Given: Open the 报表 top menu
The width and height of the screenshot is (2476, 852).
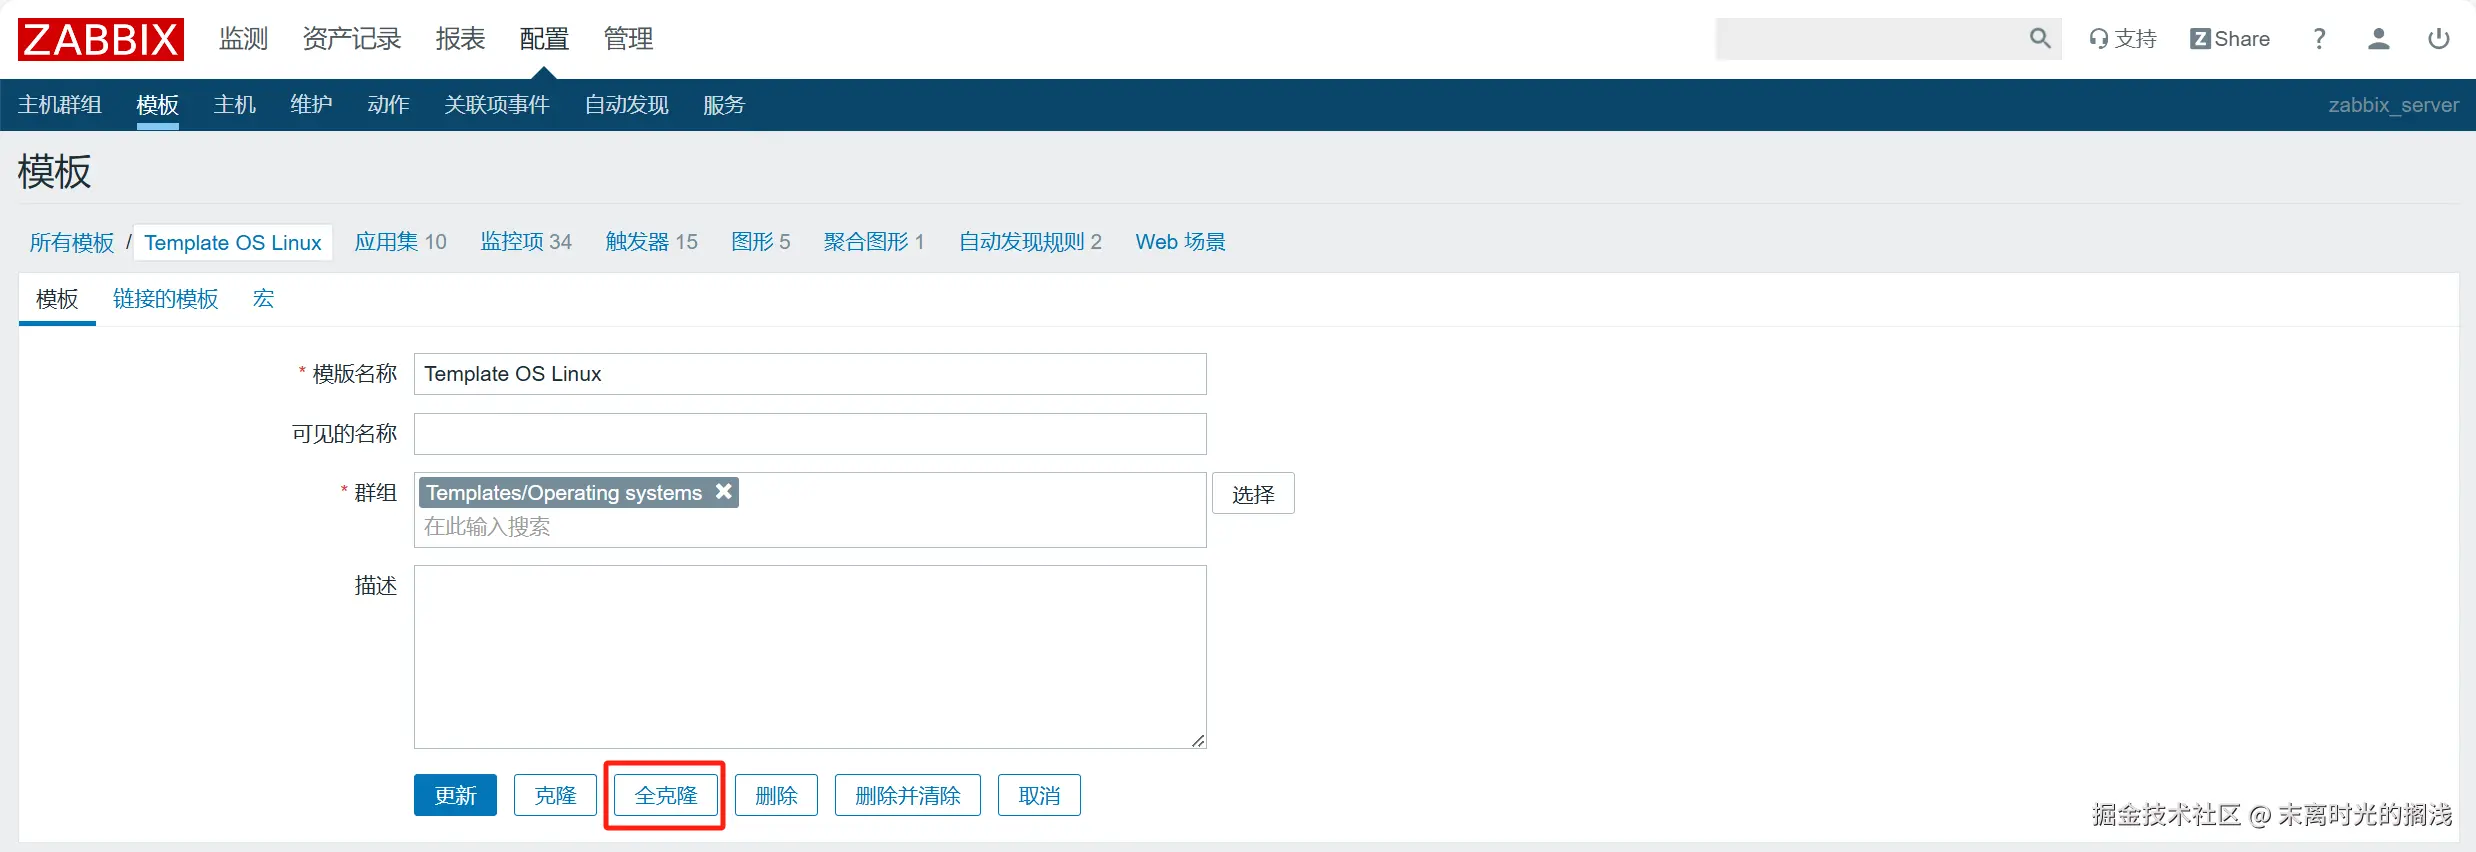Looking at the screenshot, I should click(x=461, y=39).
